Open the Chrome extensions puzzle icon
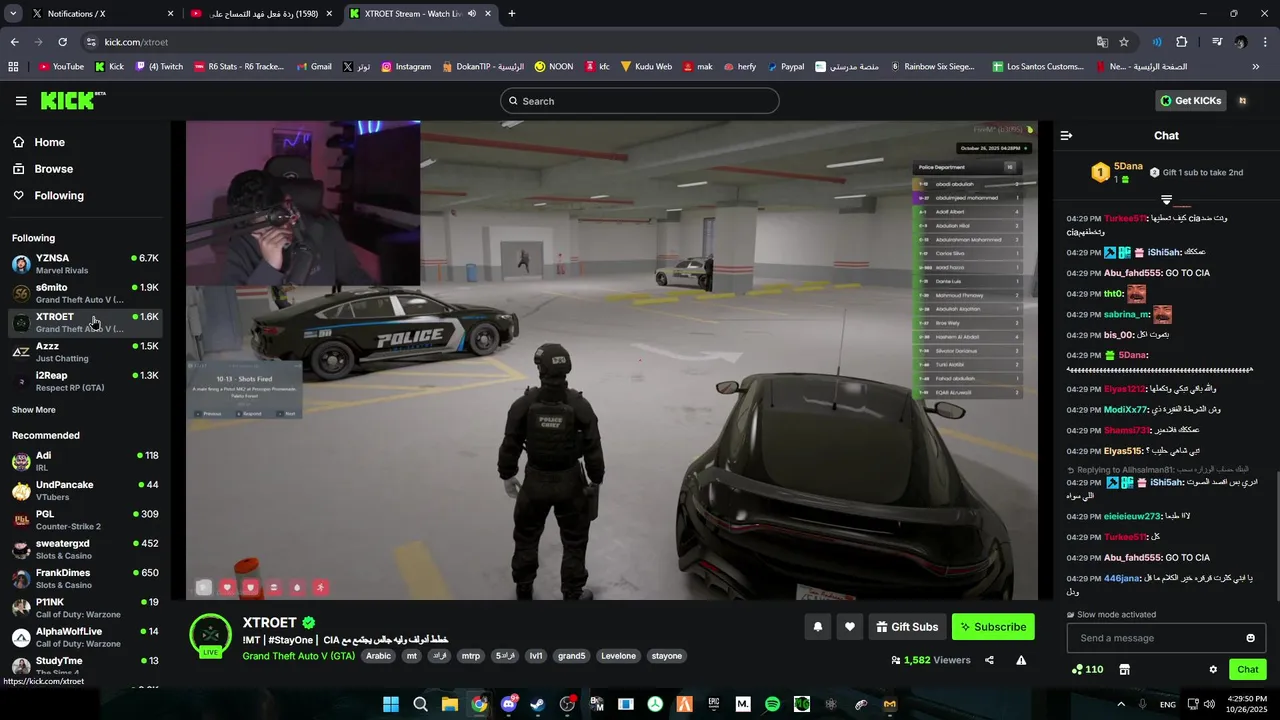 (x=1182, y=42)
